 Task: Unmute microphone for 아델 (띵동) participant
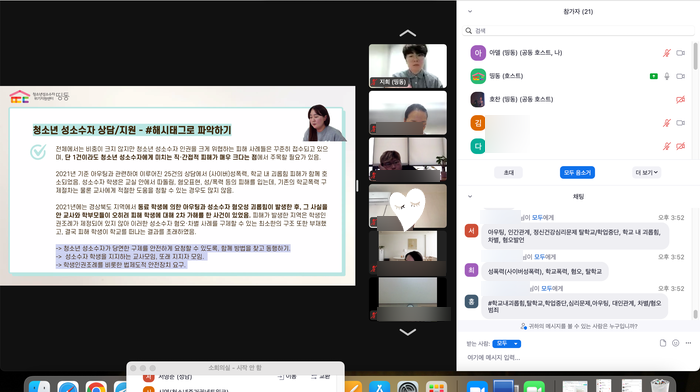(x=667, y=53)
